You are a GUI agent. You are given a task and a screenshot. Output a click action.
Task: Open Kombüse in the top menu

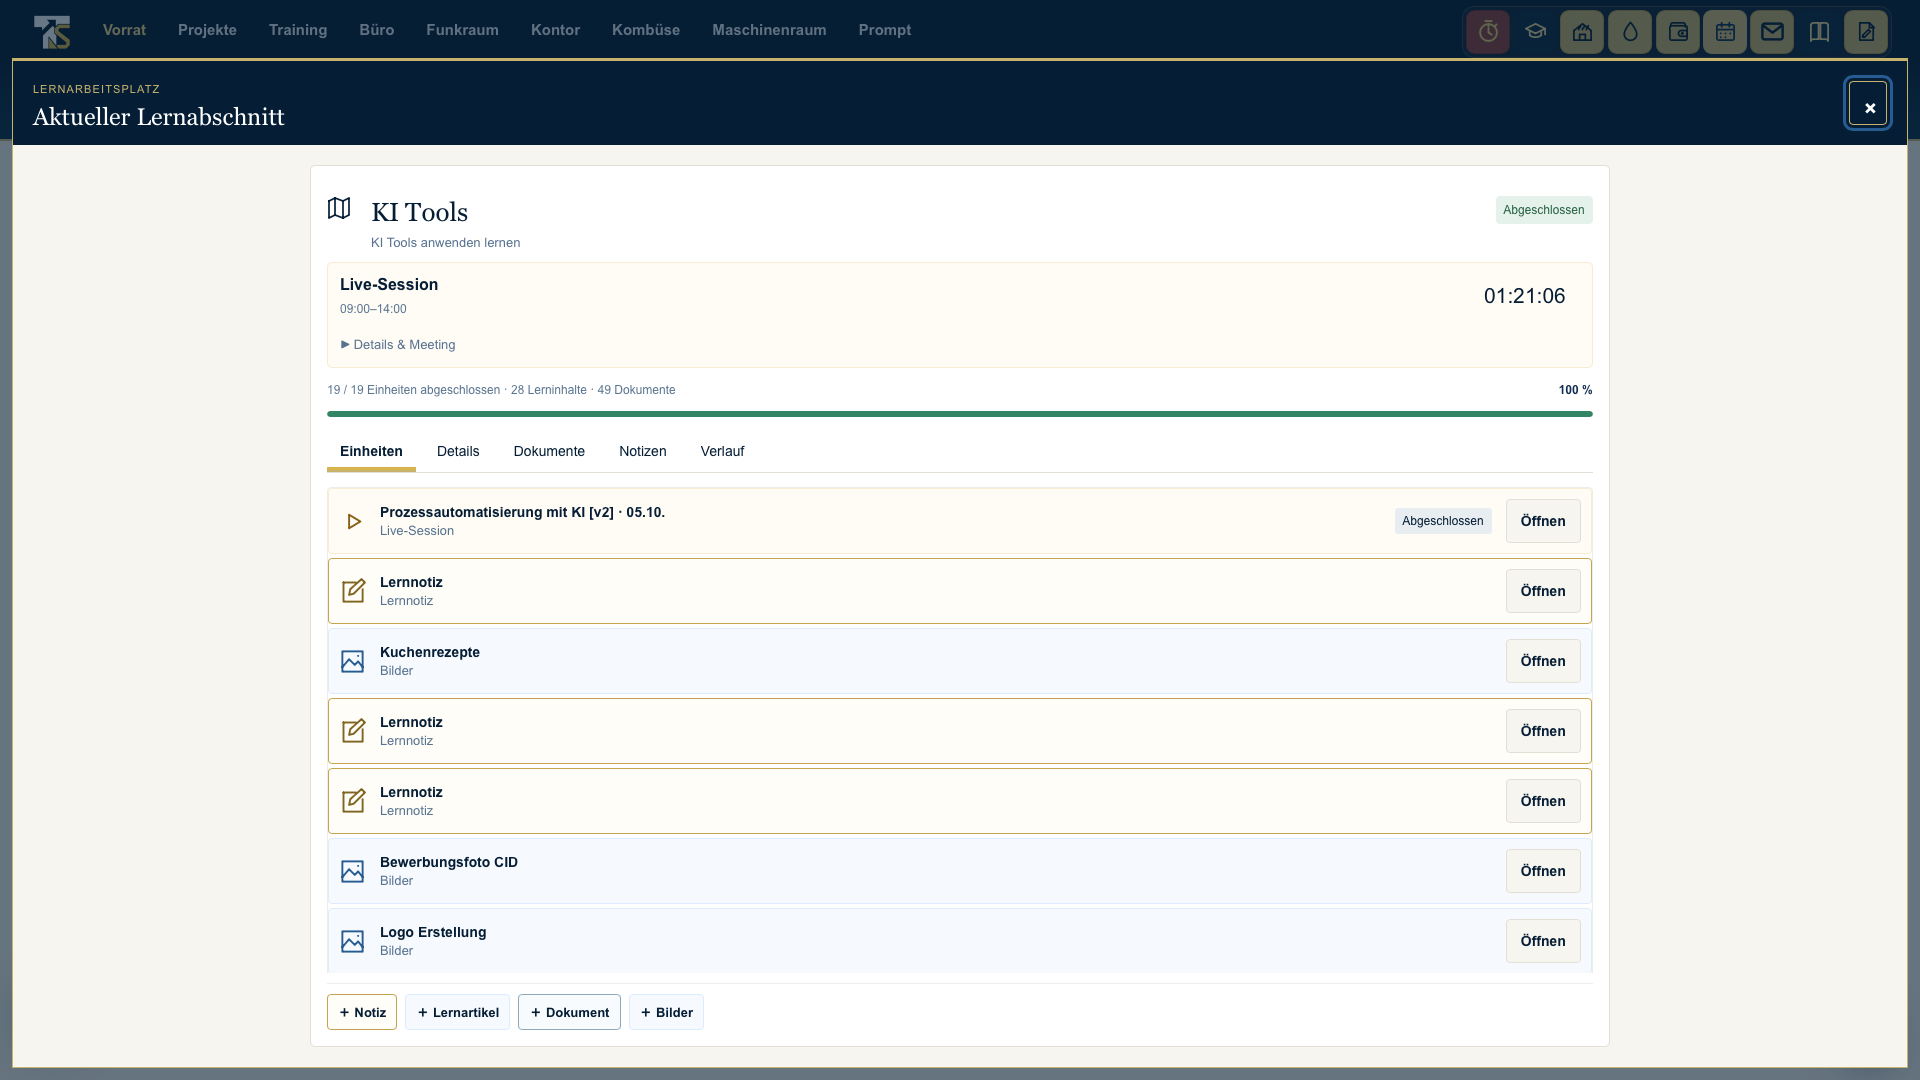point(646,30)
